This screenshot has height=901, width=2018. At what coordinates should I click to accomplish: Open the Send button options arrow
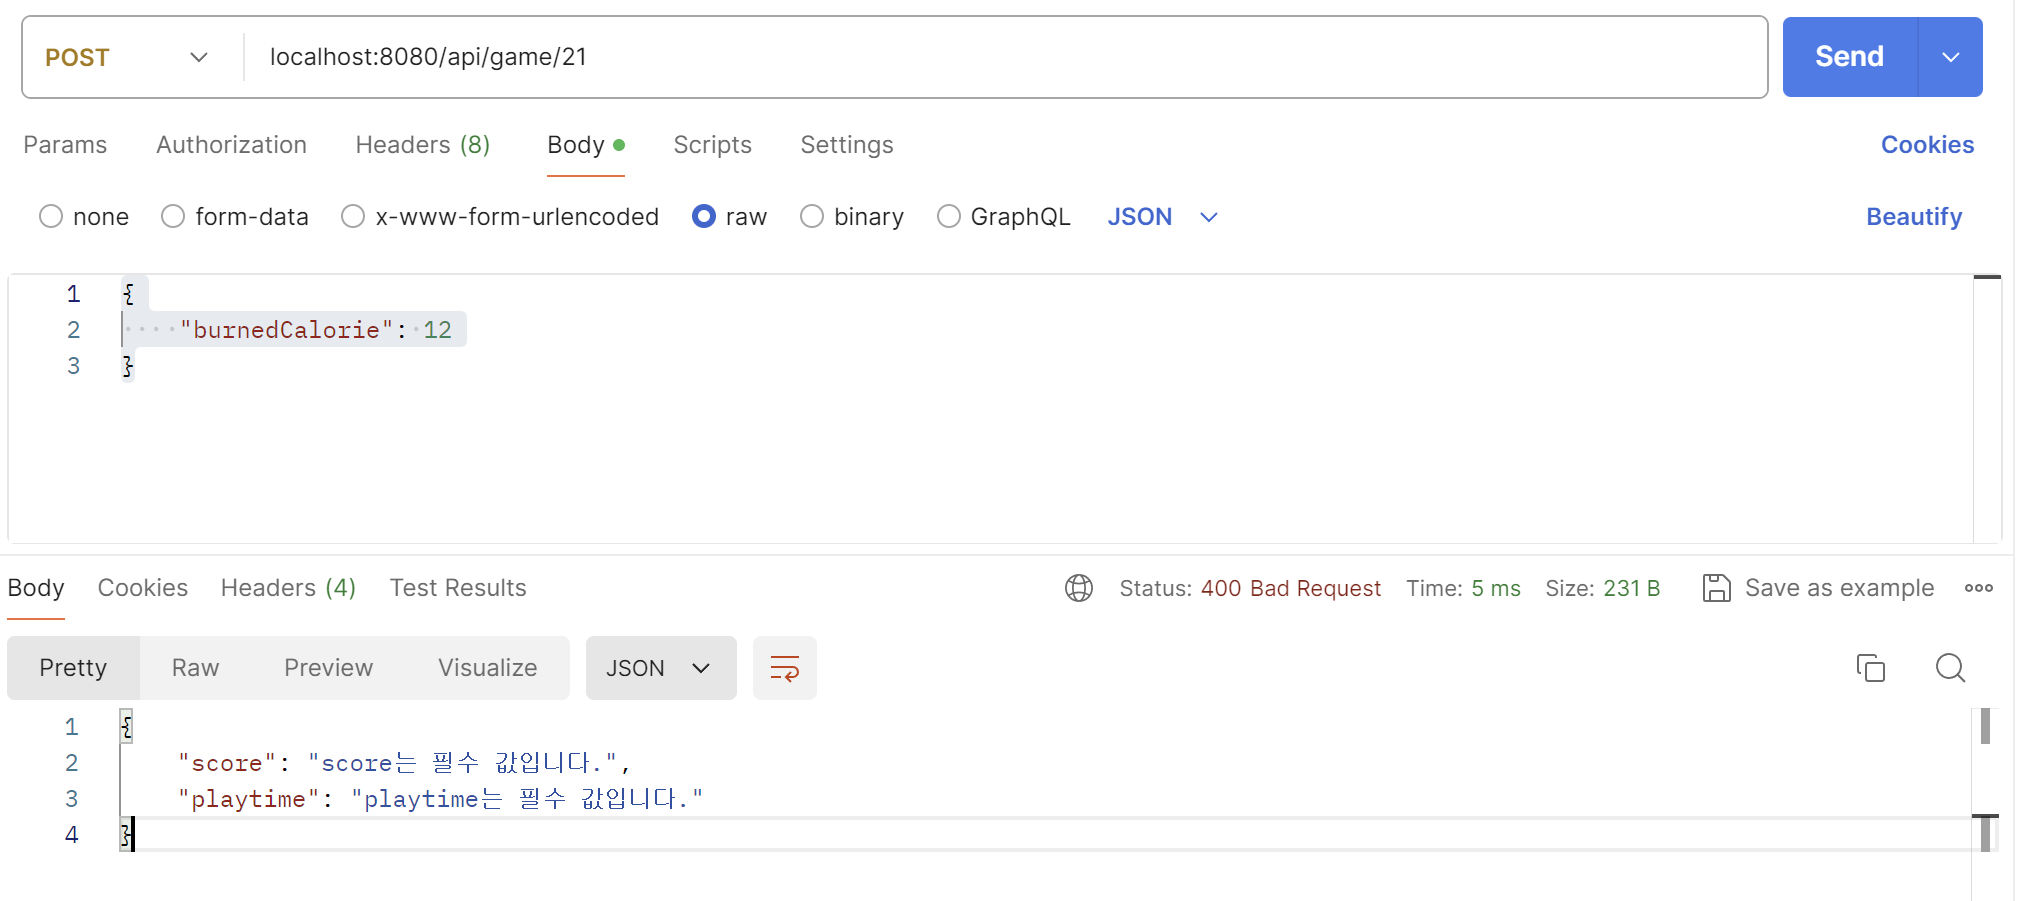pyautogui.click(x=1949, y=57)
